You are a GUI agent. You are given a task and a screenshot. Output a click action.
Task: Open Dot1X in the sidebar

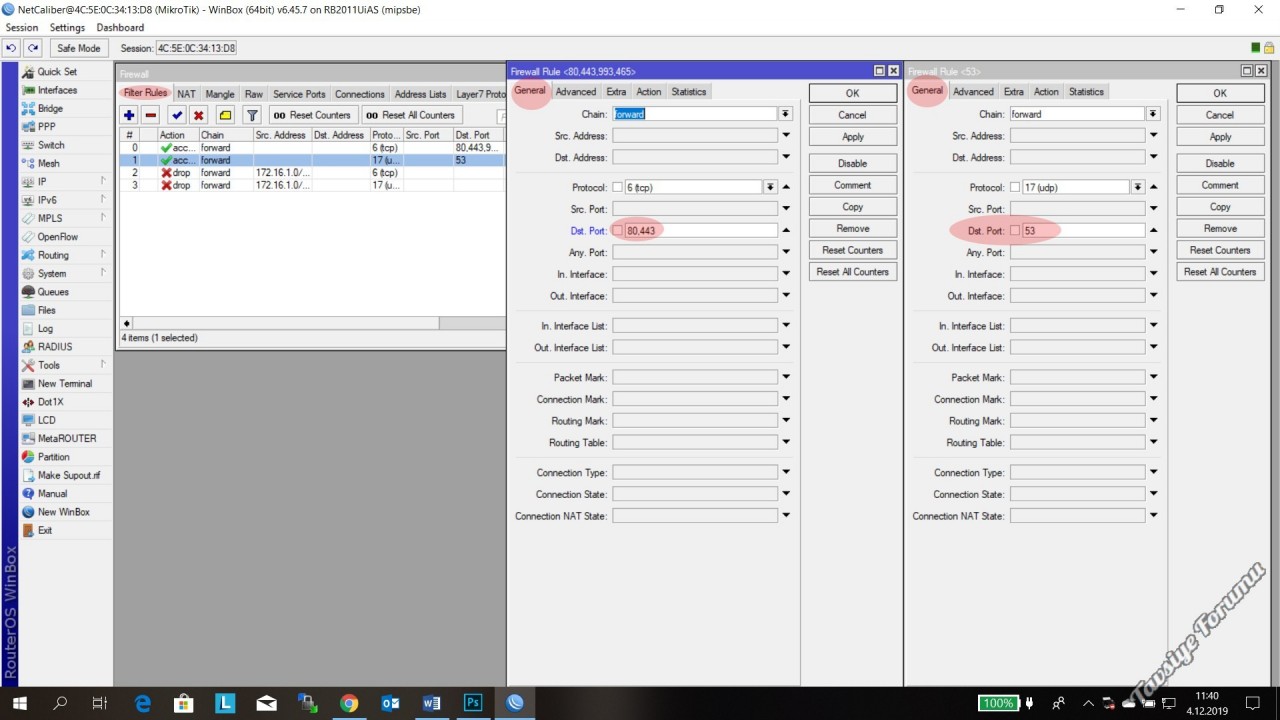52,402
